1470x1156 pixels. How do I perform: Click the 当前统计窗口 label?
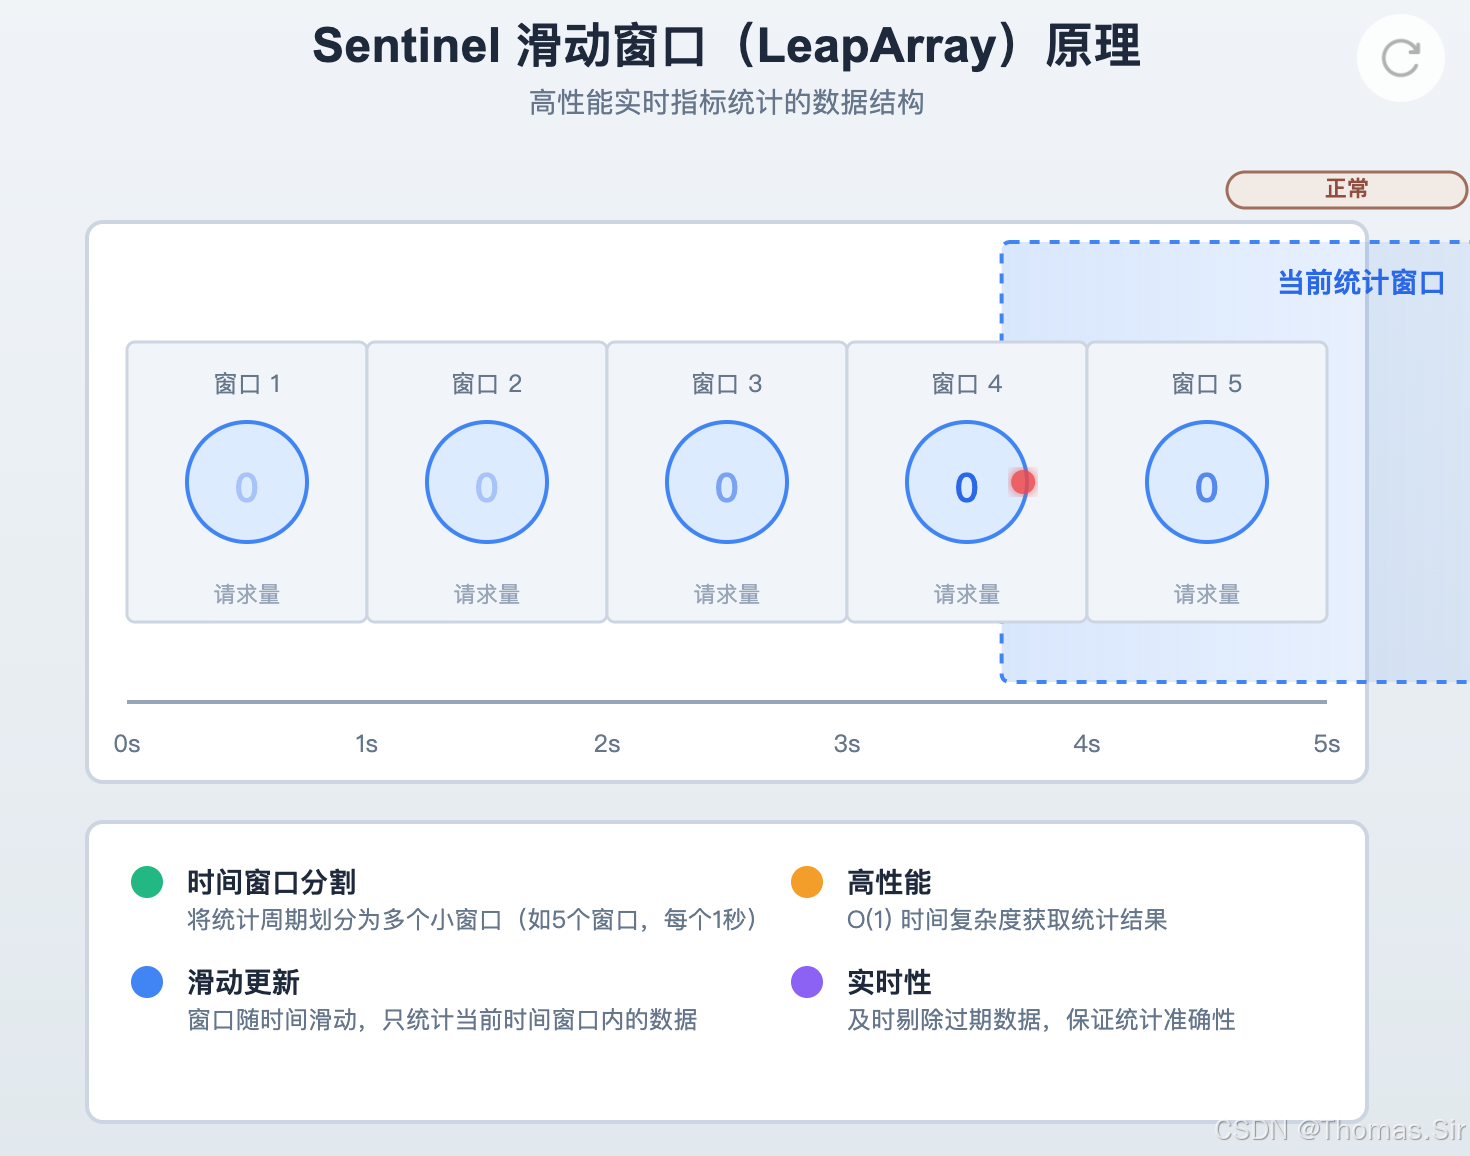(x=1361, y=283)
